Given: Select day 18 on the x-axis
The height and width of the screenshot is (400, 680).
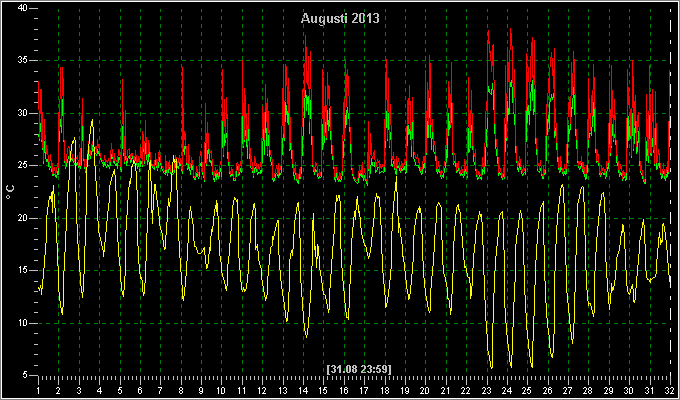Looking at the screenshot, I should click(x=385, y=390).
